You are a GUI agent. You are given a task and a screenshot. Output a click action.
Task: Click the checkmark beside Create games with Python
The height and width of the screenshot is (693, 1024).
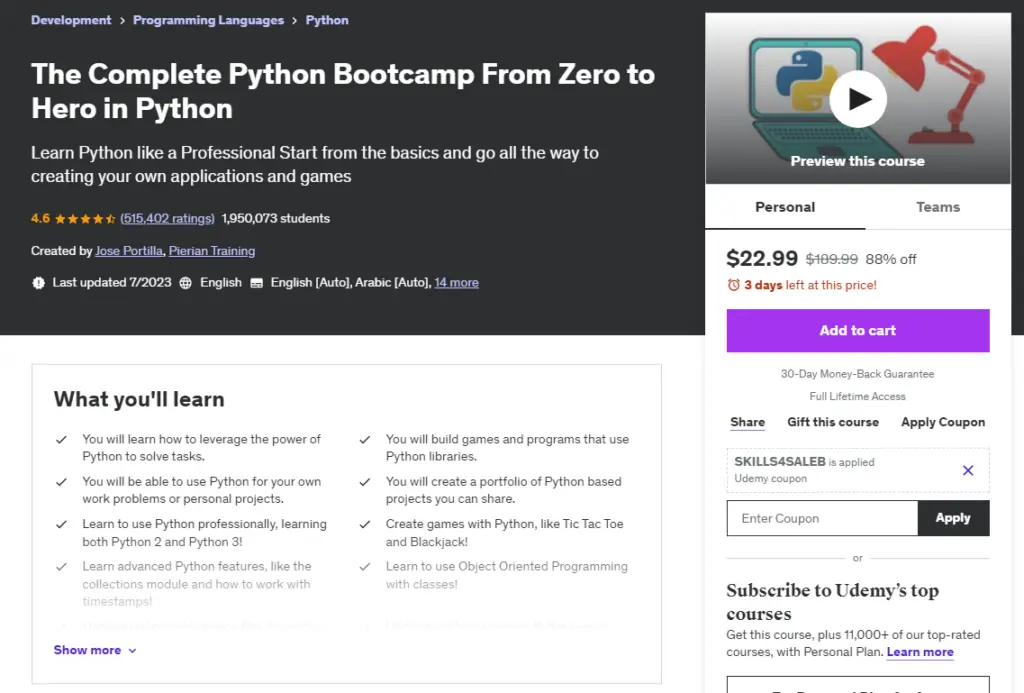pos(365,523)
